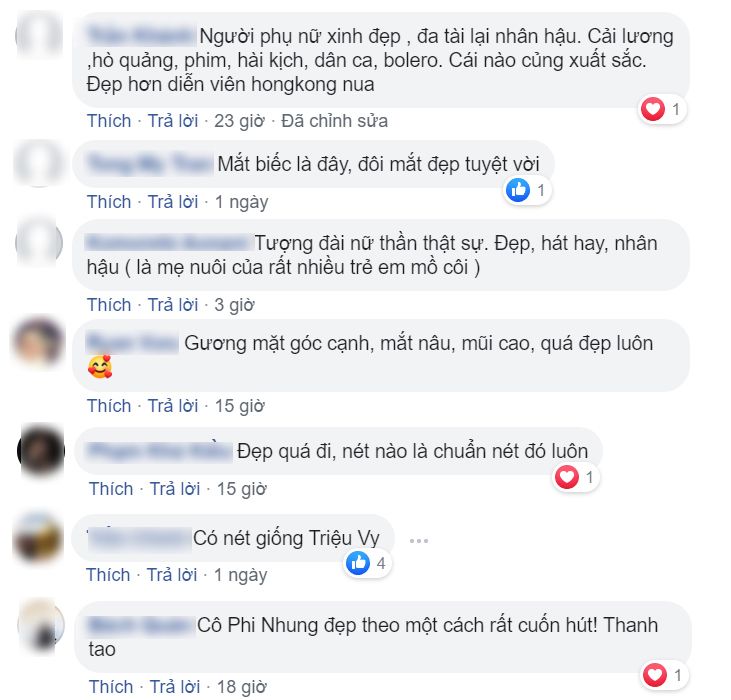Click thumbs-up reaction on 'Triệu Vy' comment
The image size is (731, 700).
point(358,563)
